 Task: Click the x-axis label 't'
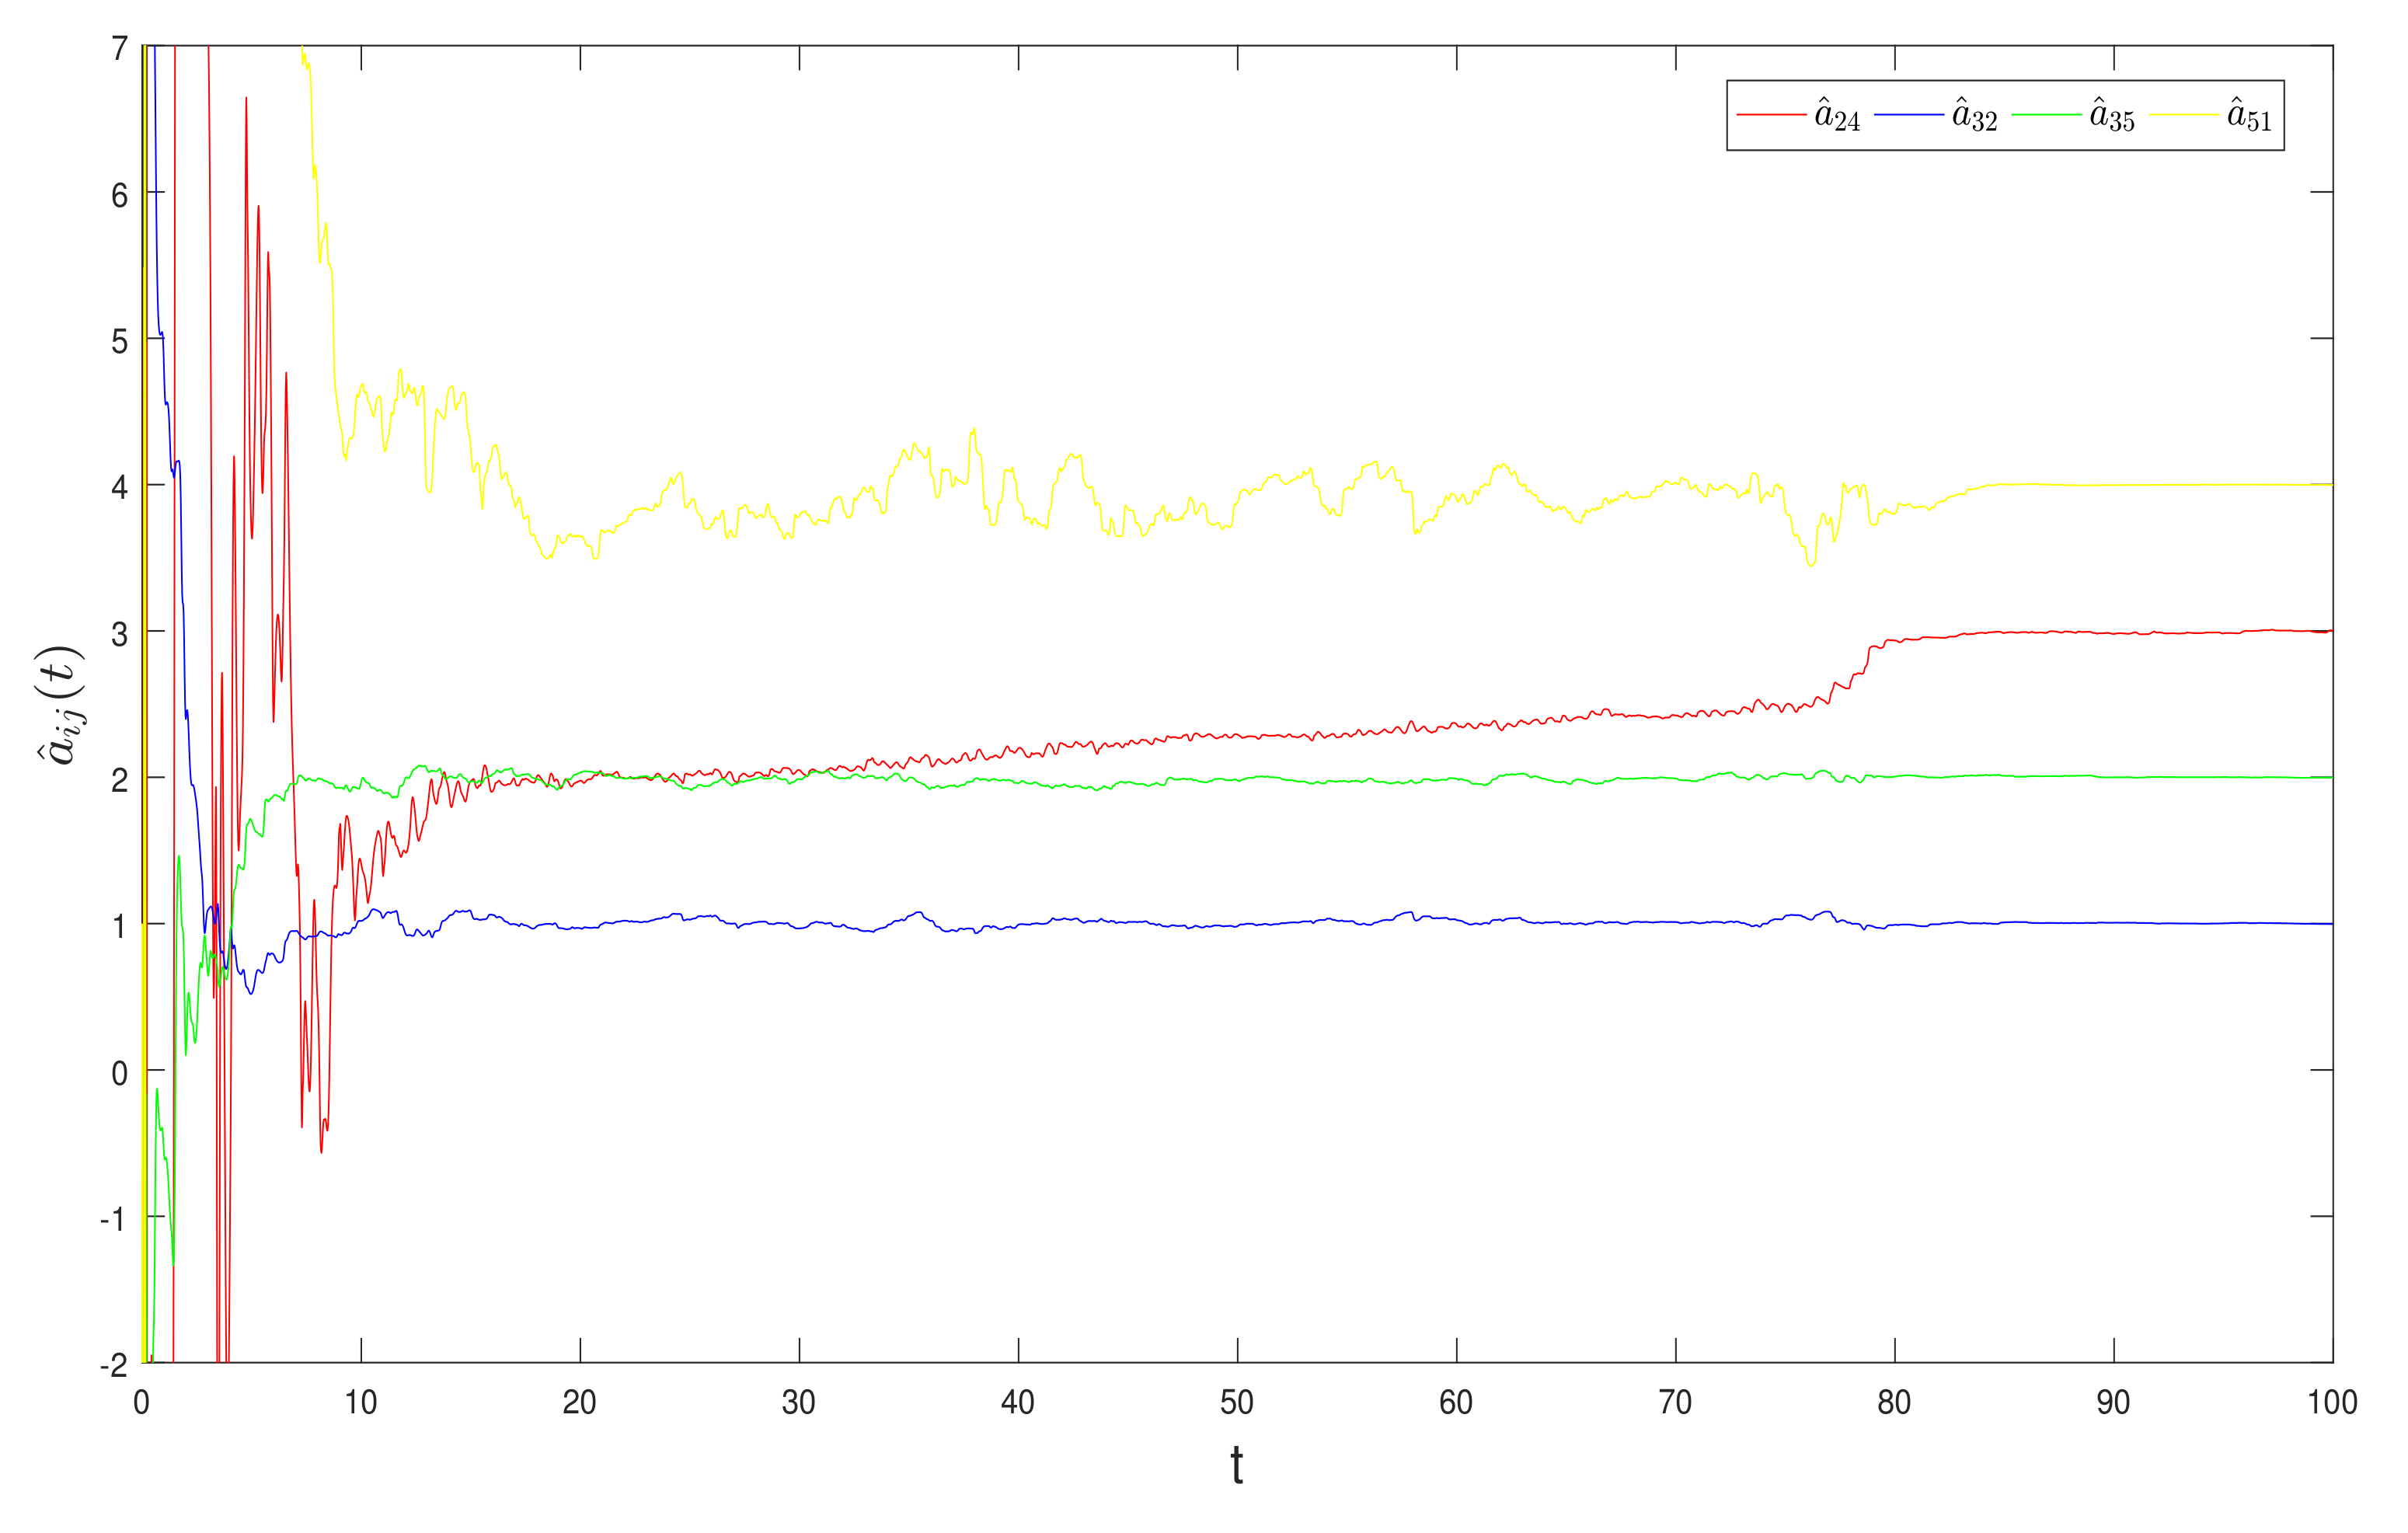(1236, 1466)
